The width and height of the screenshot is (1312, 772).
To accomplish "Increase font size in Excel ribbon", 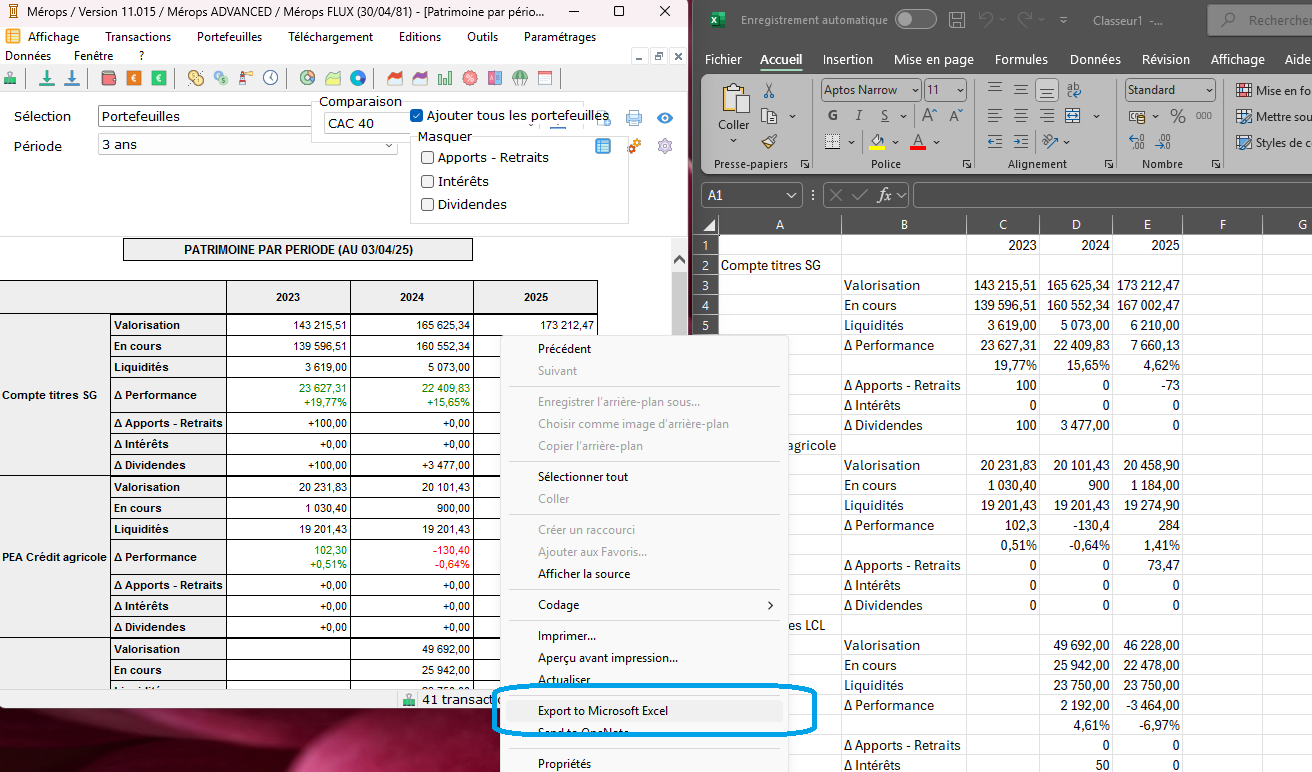I will tap(932, 116).
